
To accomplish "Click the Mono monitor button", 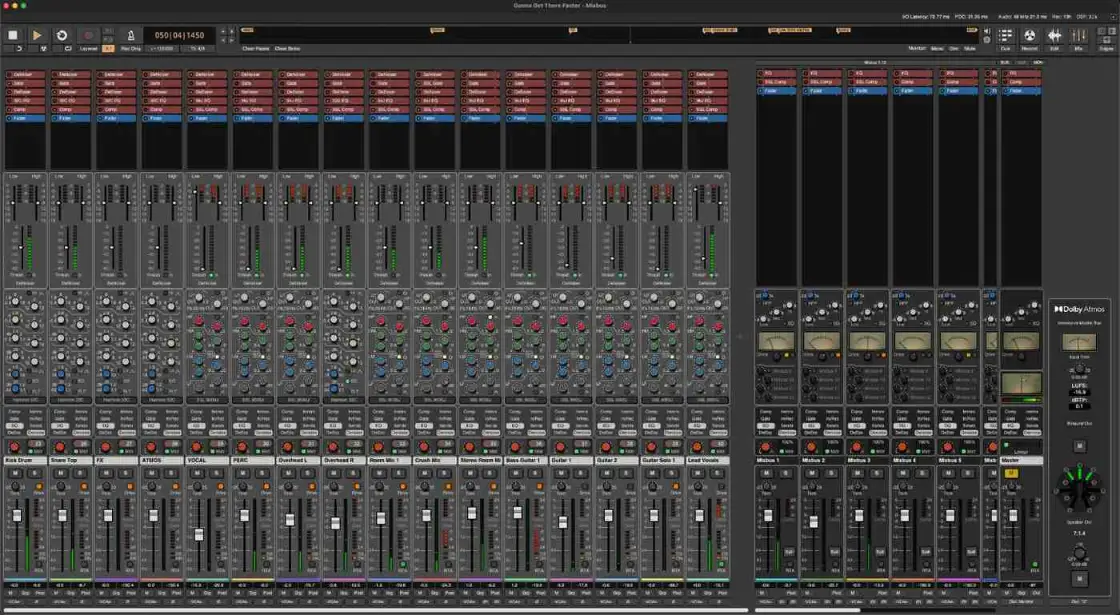I will click(936, 49).
